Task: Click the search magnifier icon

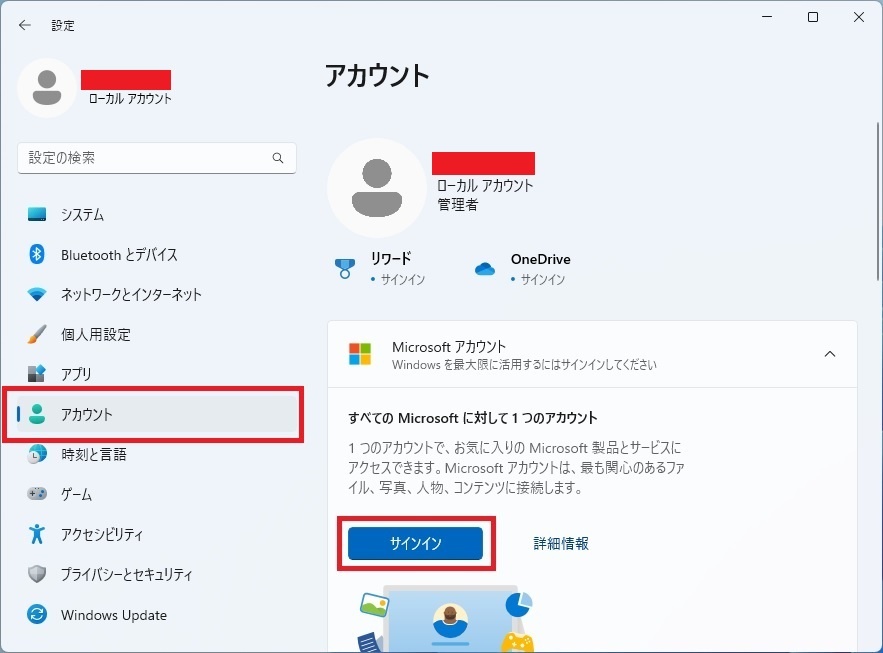Action: (x=278, y=158)
